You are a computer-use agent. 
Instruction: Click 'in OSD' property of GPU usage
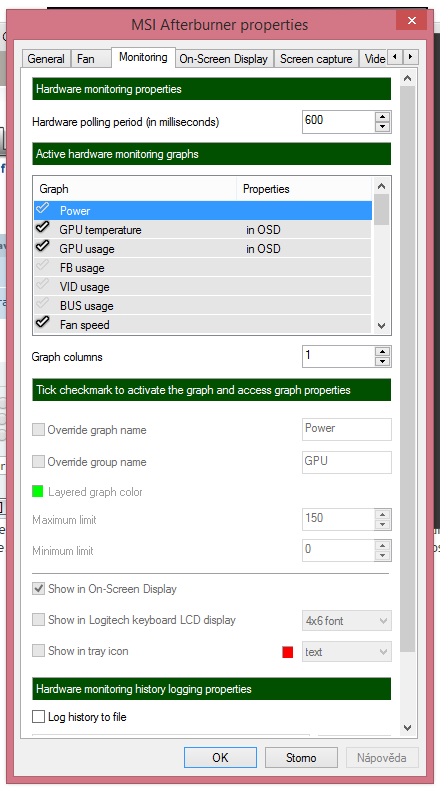pos(263,249)
